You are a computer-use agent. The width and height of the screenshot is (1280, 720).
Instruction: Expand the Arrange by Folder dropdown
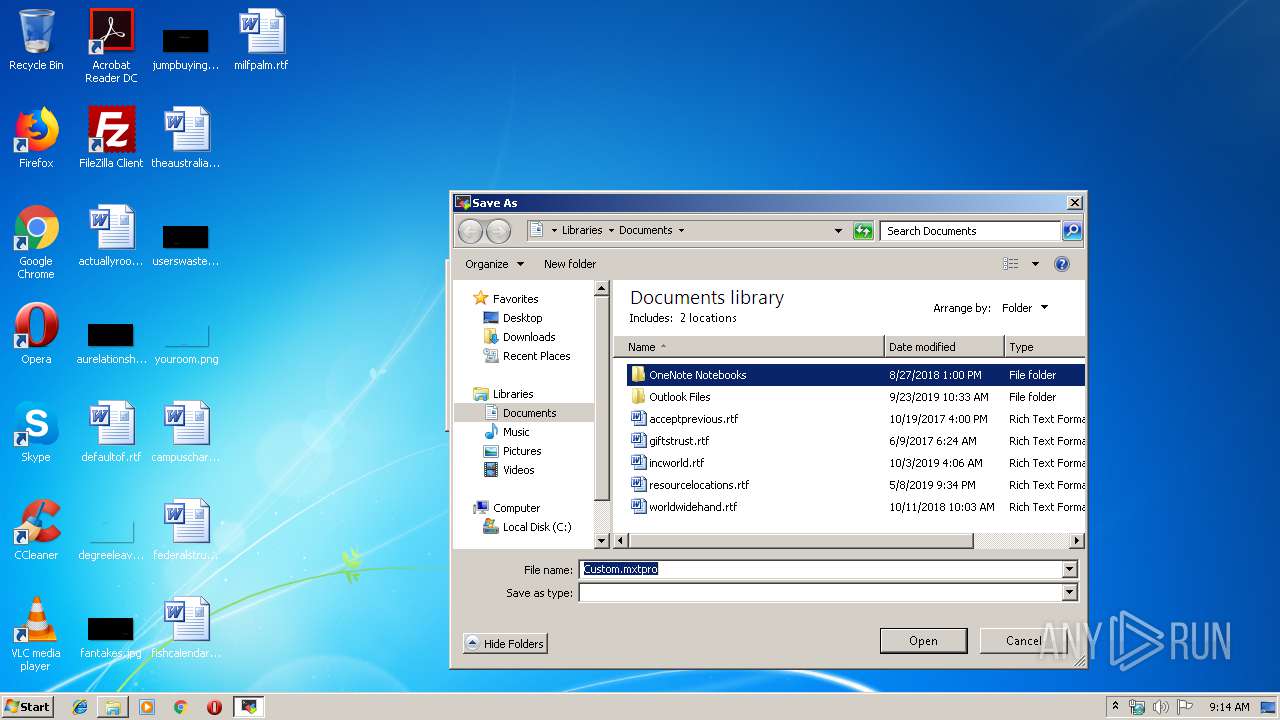pos(1025,308)
